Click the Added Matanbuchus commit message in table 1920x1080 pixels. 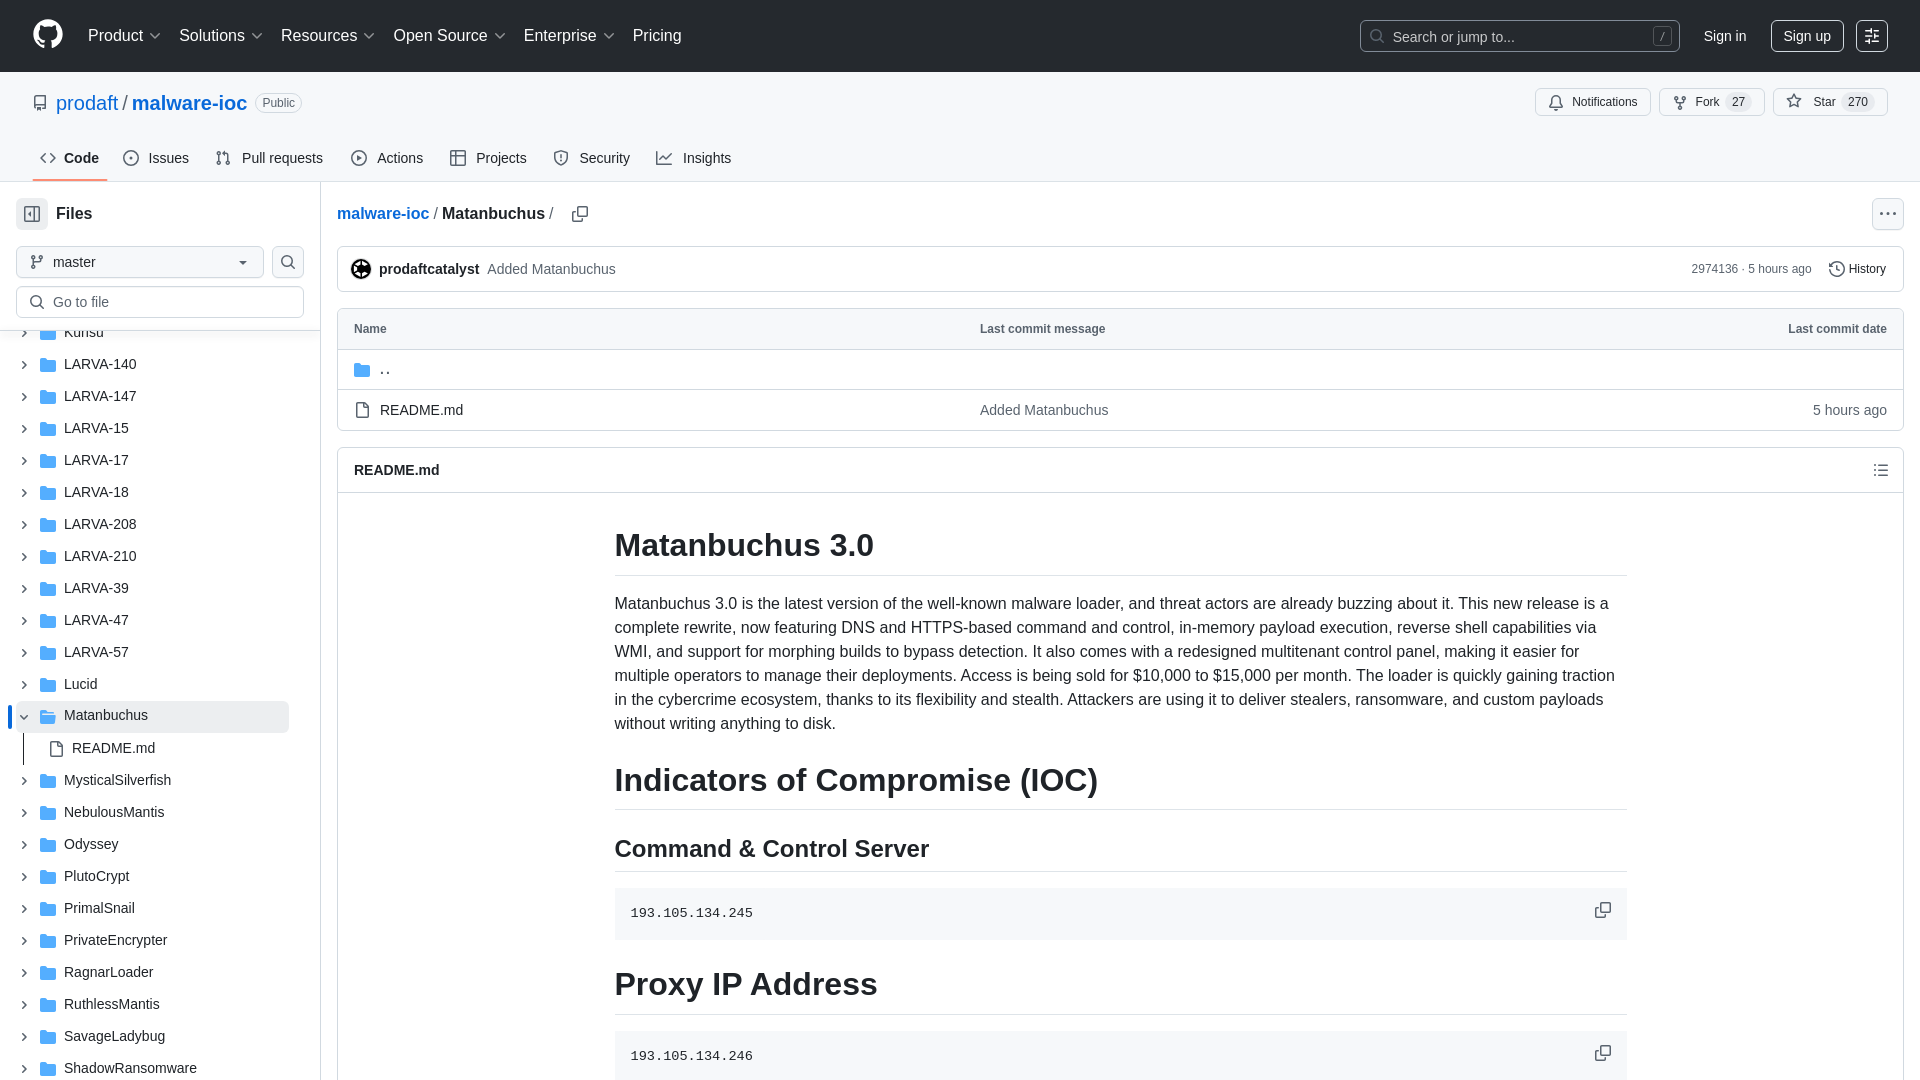(1044, 410)
